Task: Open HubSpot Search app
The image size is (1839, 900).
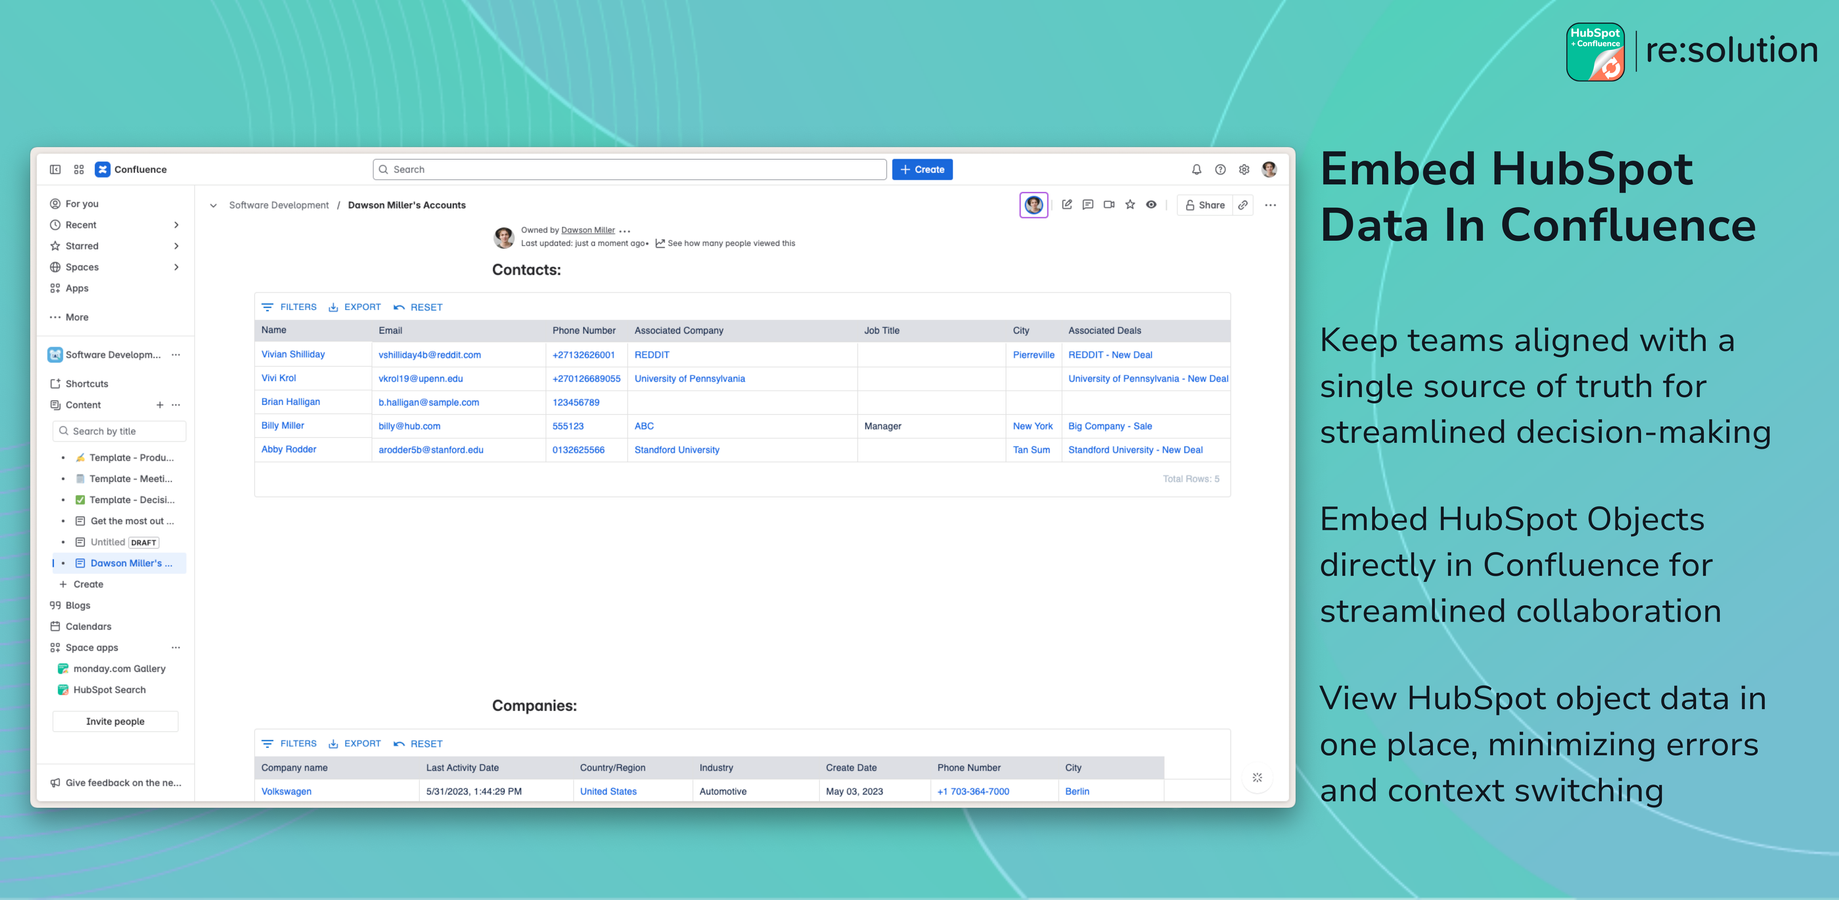Action: pos(109,690)
